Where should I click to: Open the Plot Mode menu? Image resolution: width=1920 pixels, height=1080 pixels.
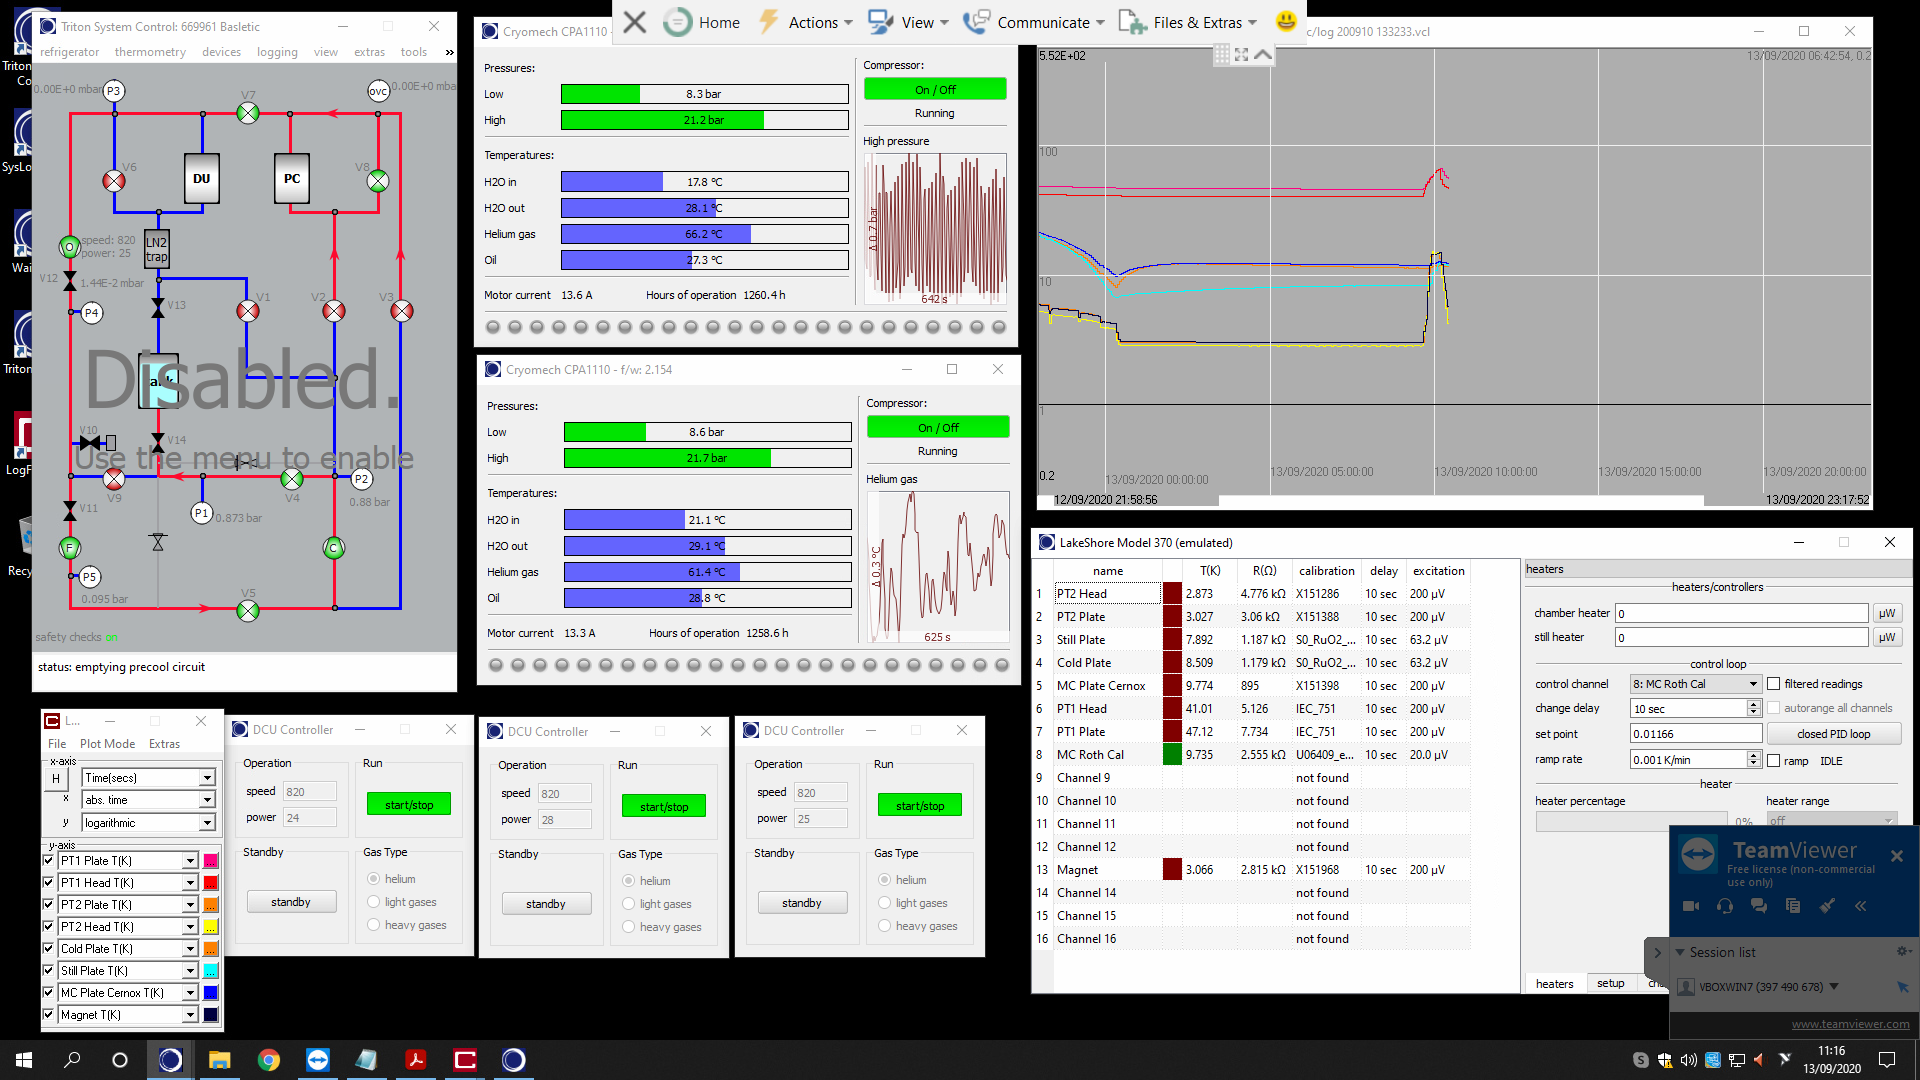pyautogui.click(x=107, y=744)
